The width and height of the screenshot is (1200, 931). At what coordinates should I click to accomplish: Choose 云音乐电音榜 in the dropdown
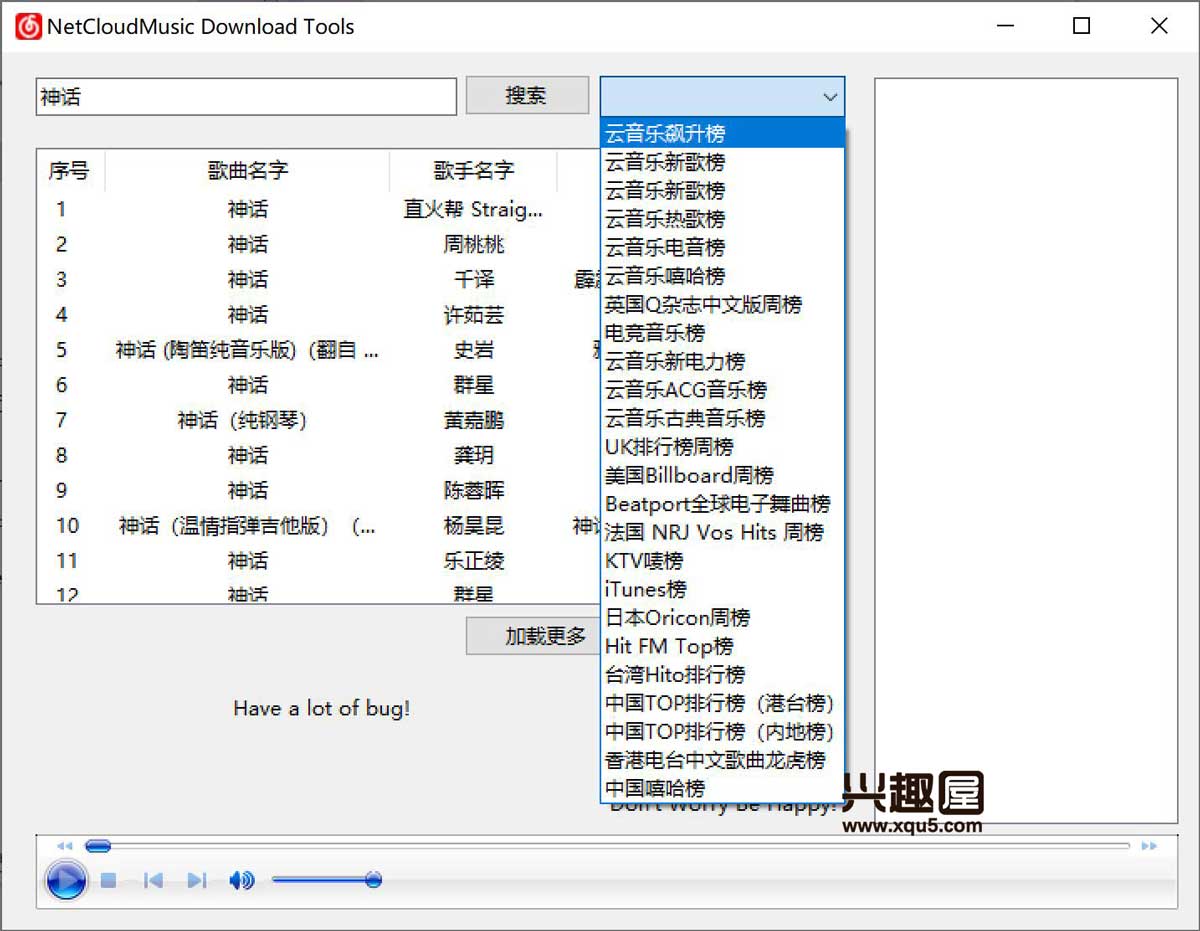[x=723, y=247]
